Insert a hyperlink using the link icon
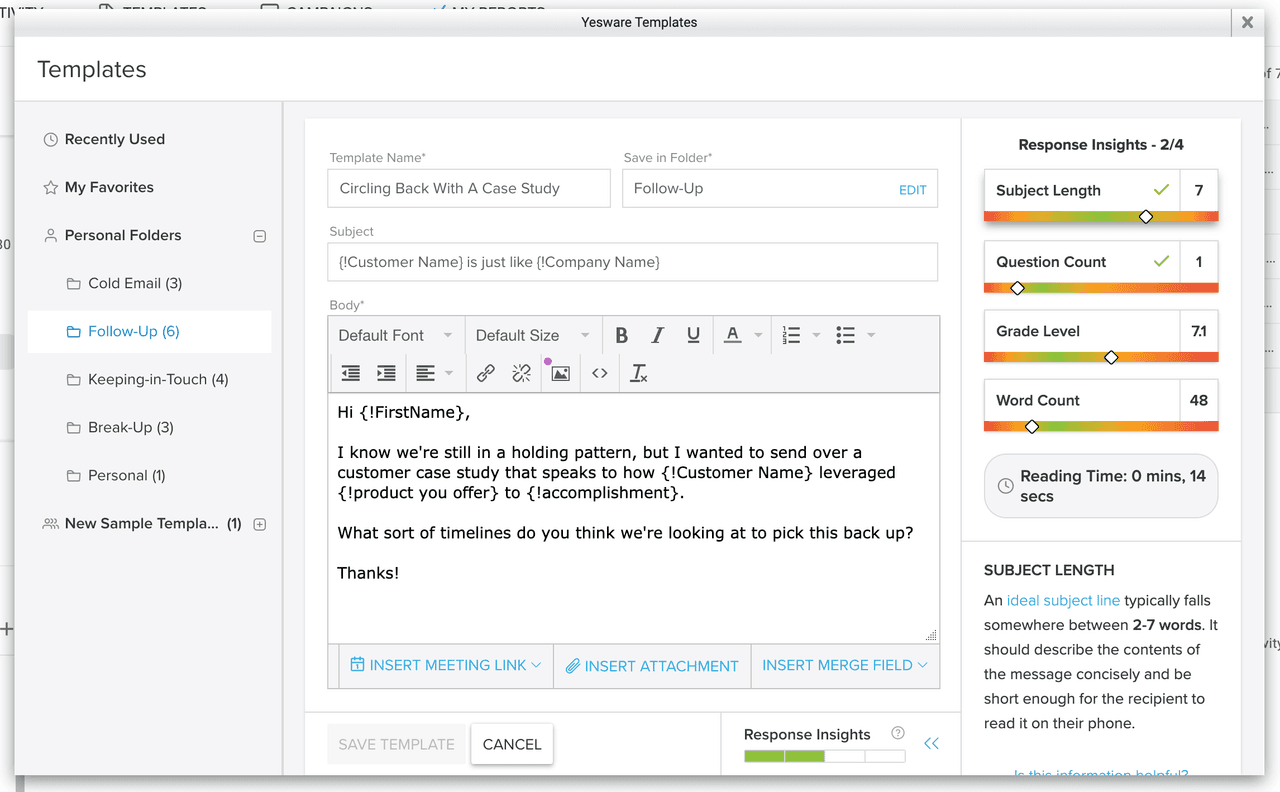 [x=486, y=373]
